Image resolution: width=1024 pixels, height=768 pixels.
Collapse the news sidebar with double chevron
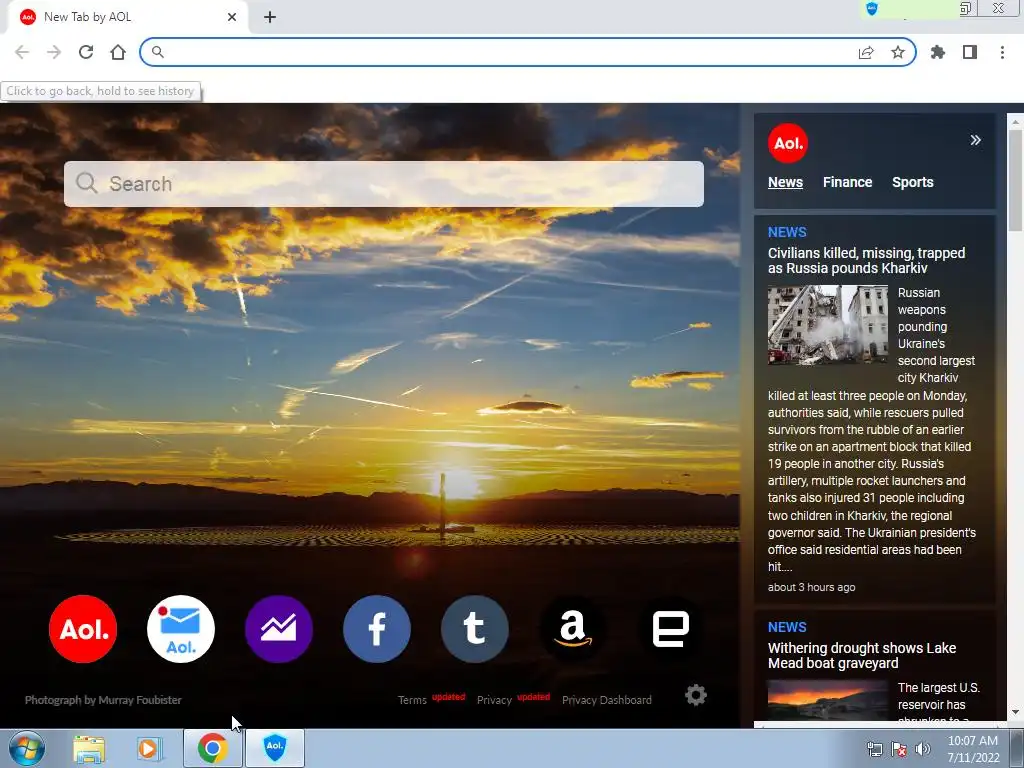click(x=975, y=140)
